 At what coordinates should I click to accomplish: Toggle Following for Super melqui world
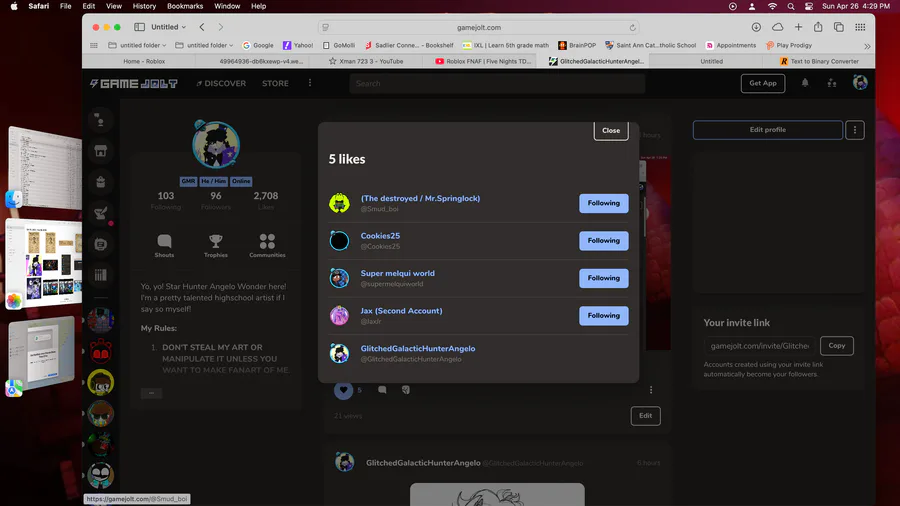[603, 278]
